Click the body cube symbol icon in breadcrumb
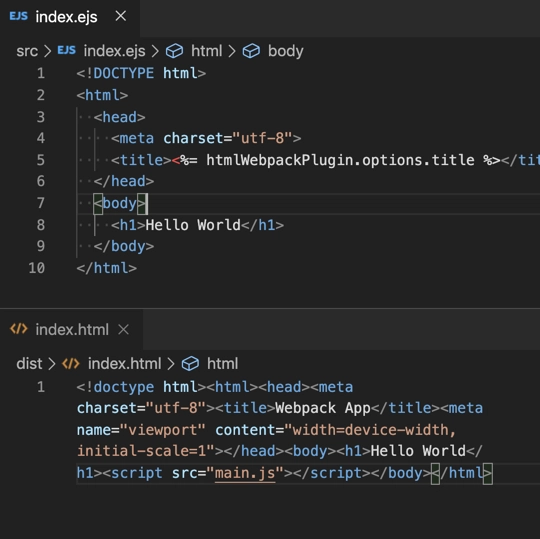 click(251, 51)
